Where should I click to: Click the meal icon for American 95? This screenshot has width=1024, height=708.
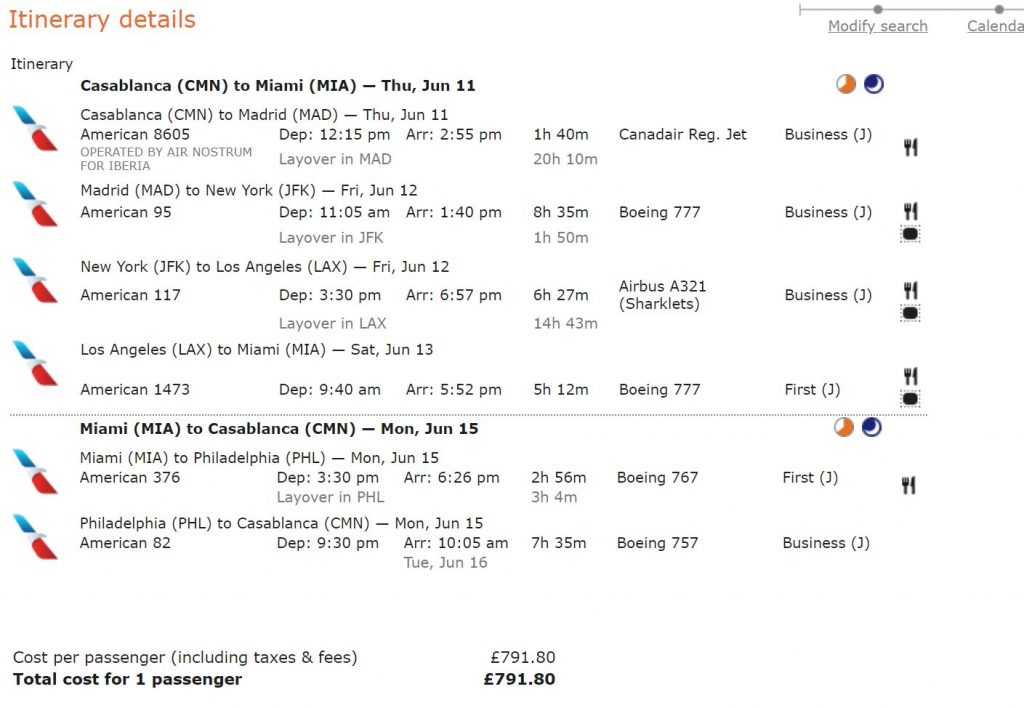click(910, 211)
